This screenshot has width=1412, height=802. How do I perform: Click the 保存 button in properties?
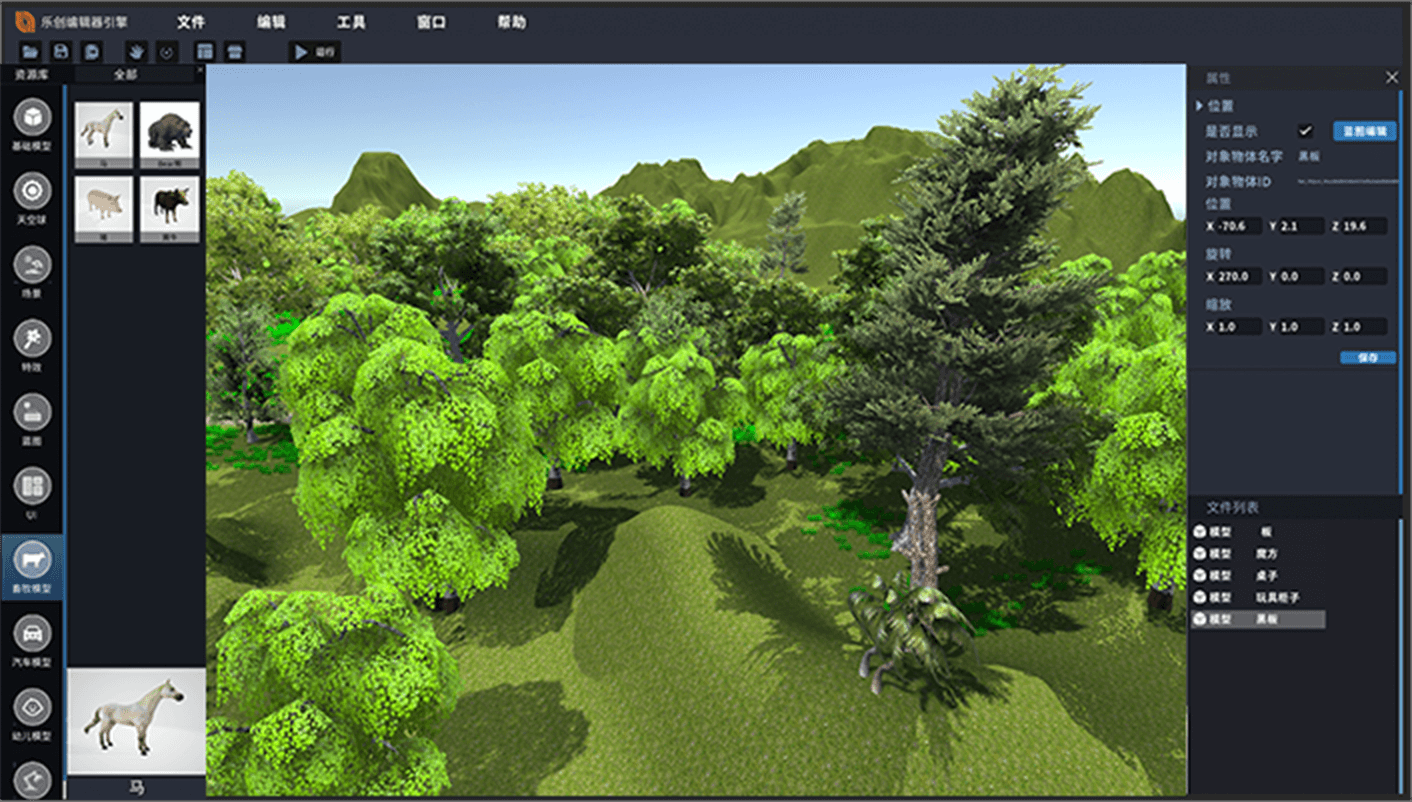coord(1367,357)
